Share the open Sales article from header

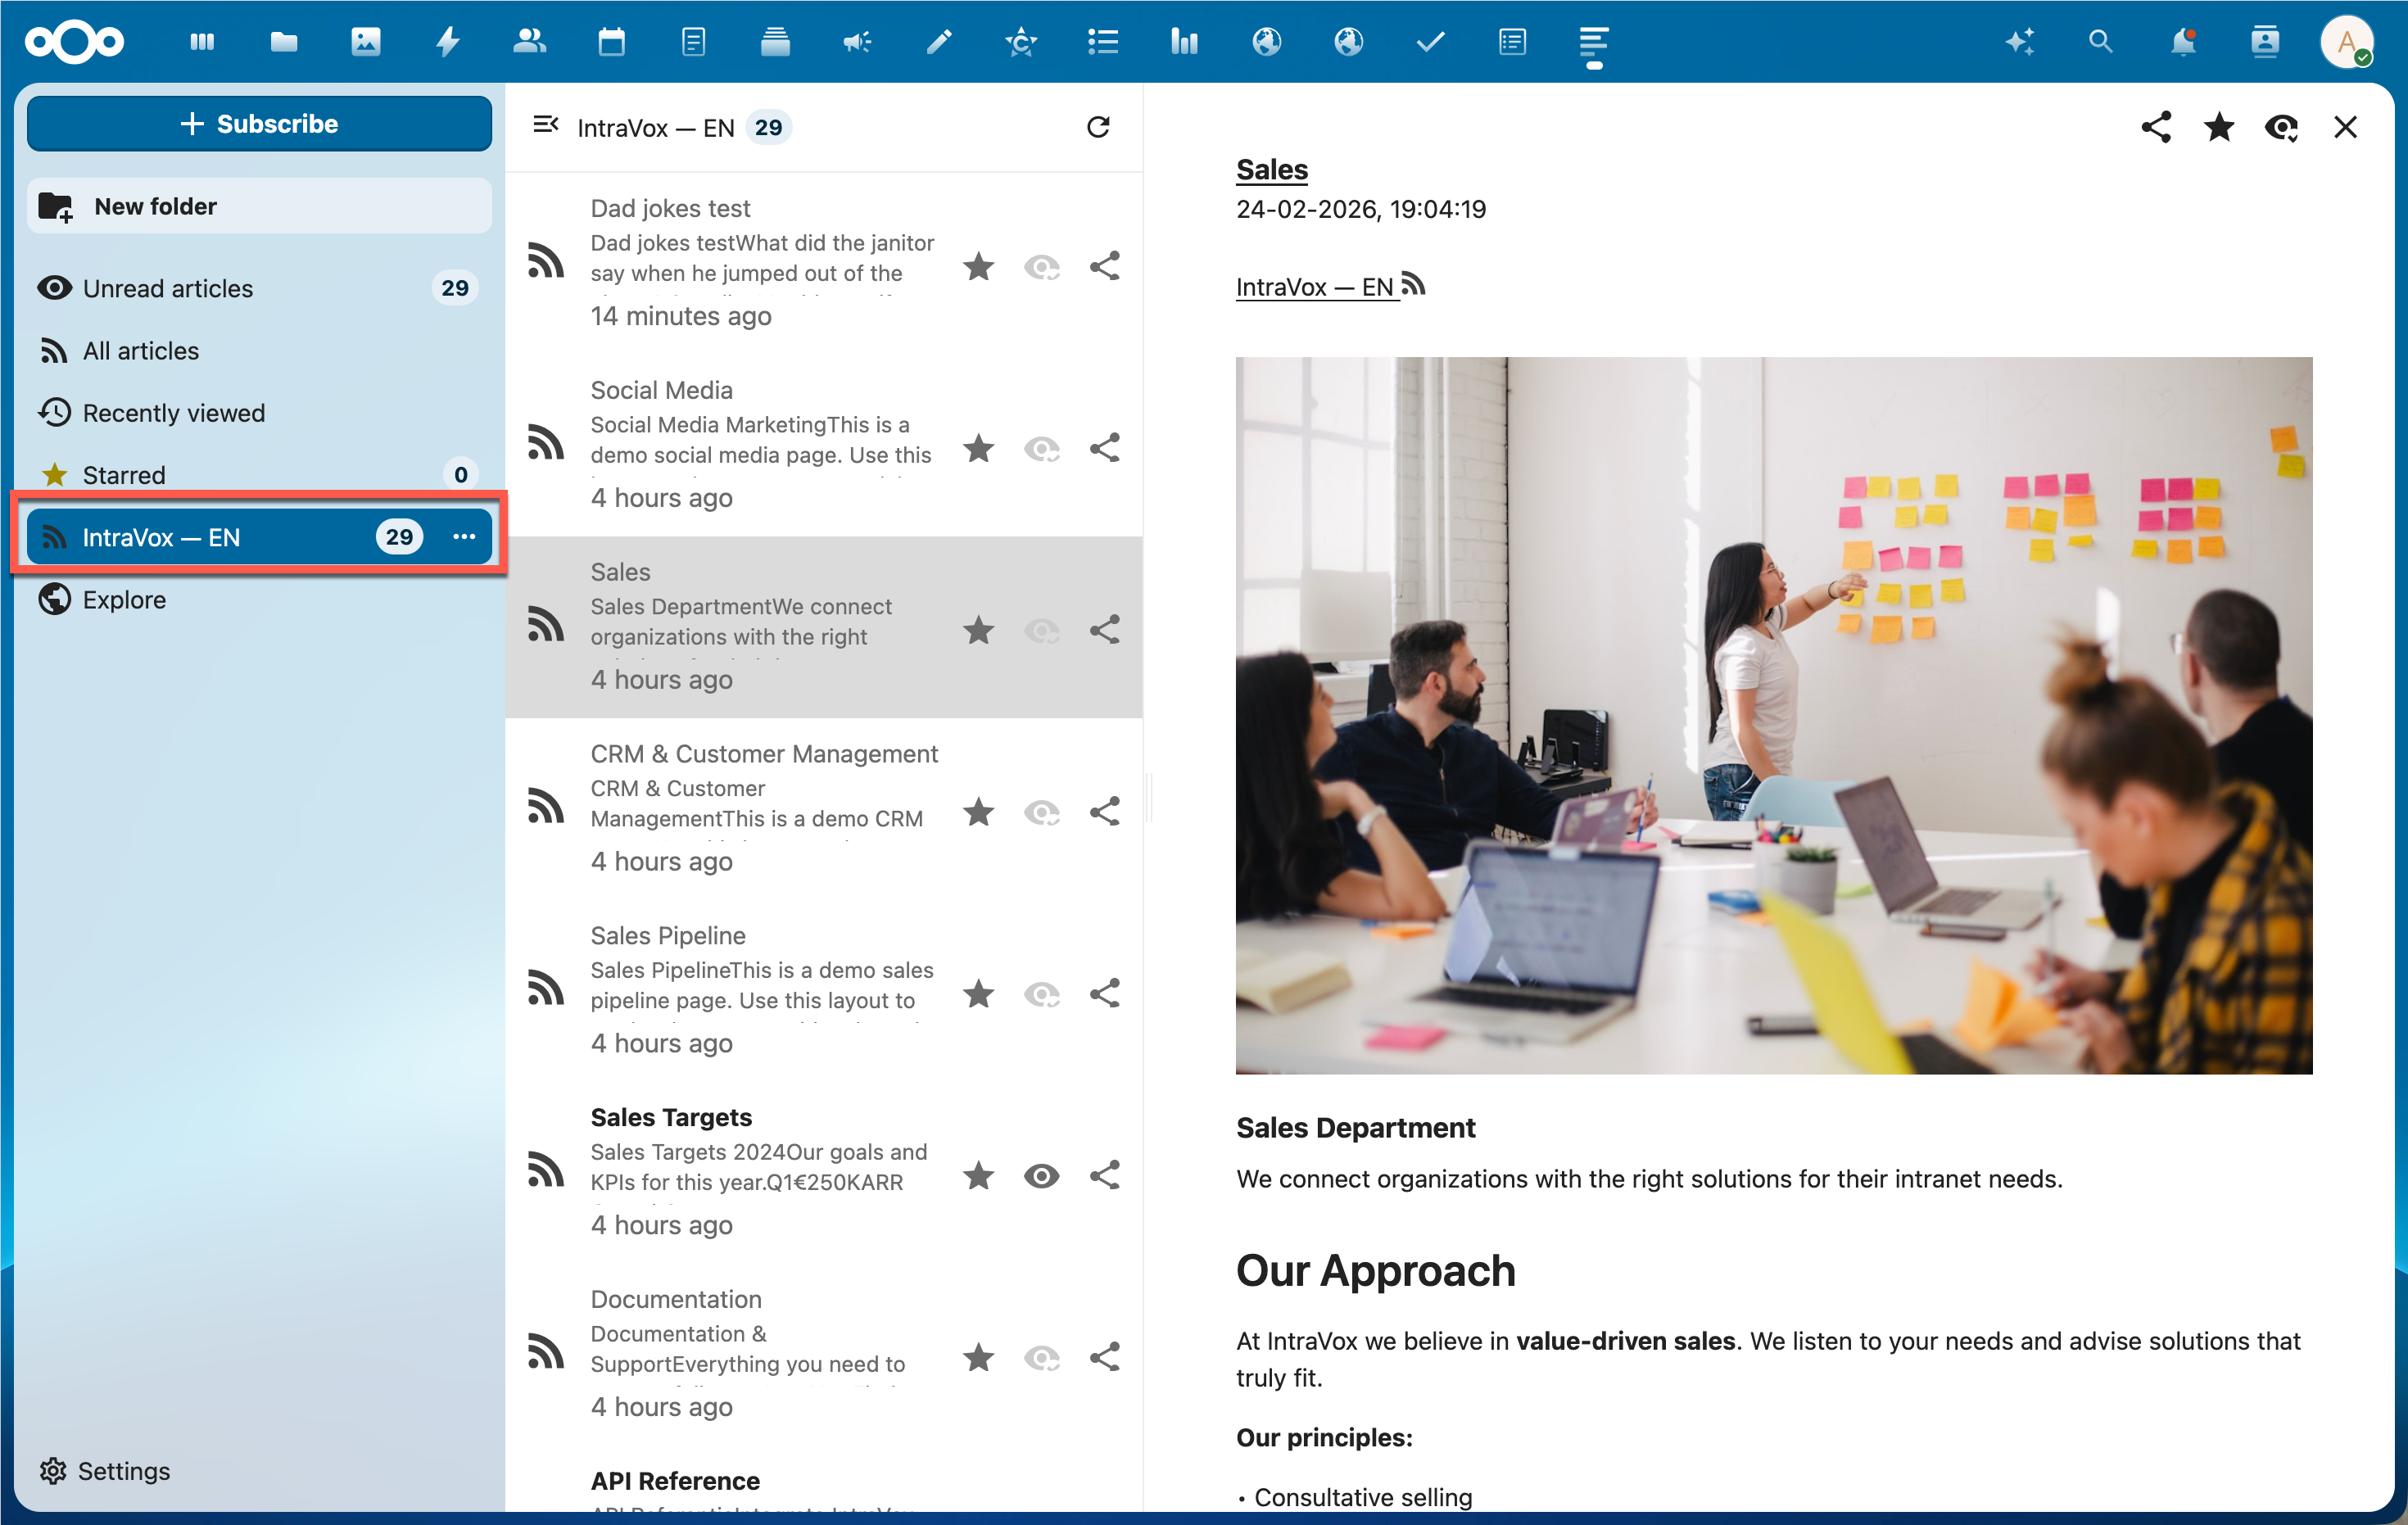click(2156, 127)
